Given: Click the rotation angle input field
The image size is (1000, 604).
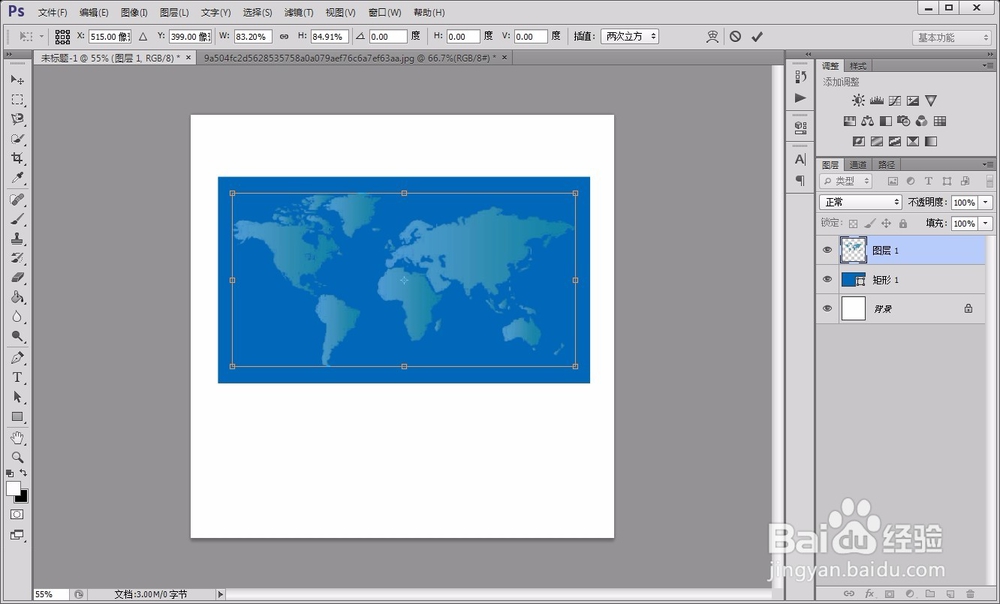Looking at the screenshot, I should (388, 37).
